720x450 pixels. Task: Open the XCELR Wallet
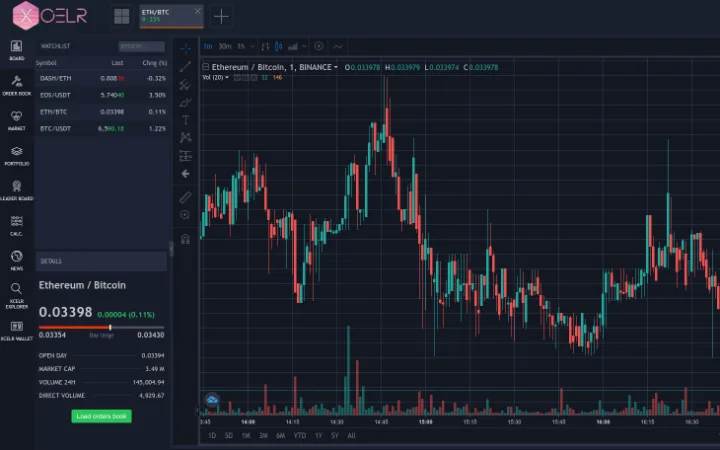tap(17, 331)
